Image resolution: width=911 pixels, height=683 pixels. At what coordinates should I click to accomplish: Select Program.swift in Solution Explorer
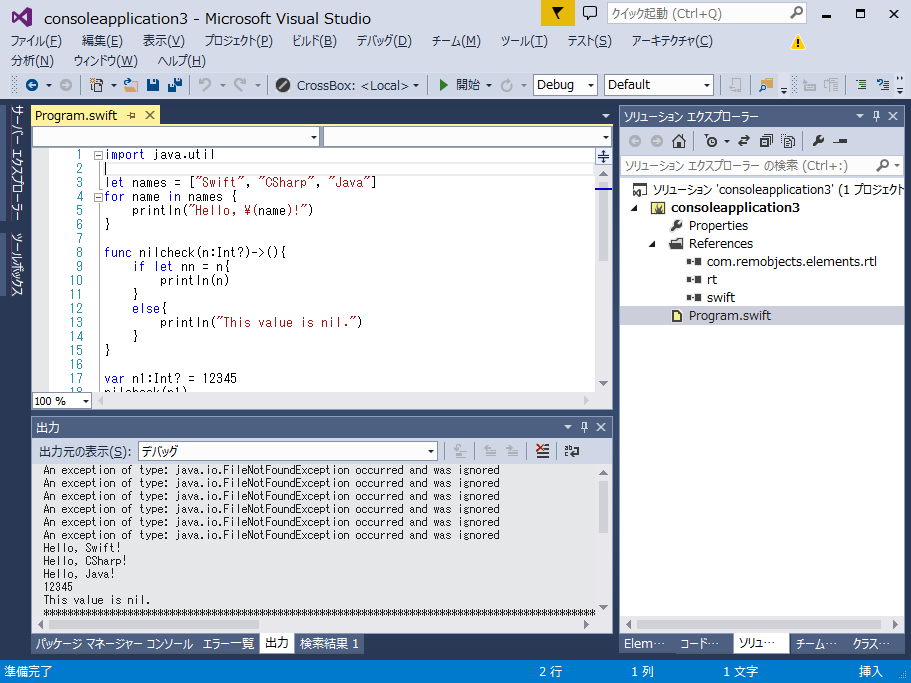point(729,316)
